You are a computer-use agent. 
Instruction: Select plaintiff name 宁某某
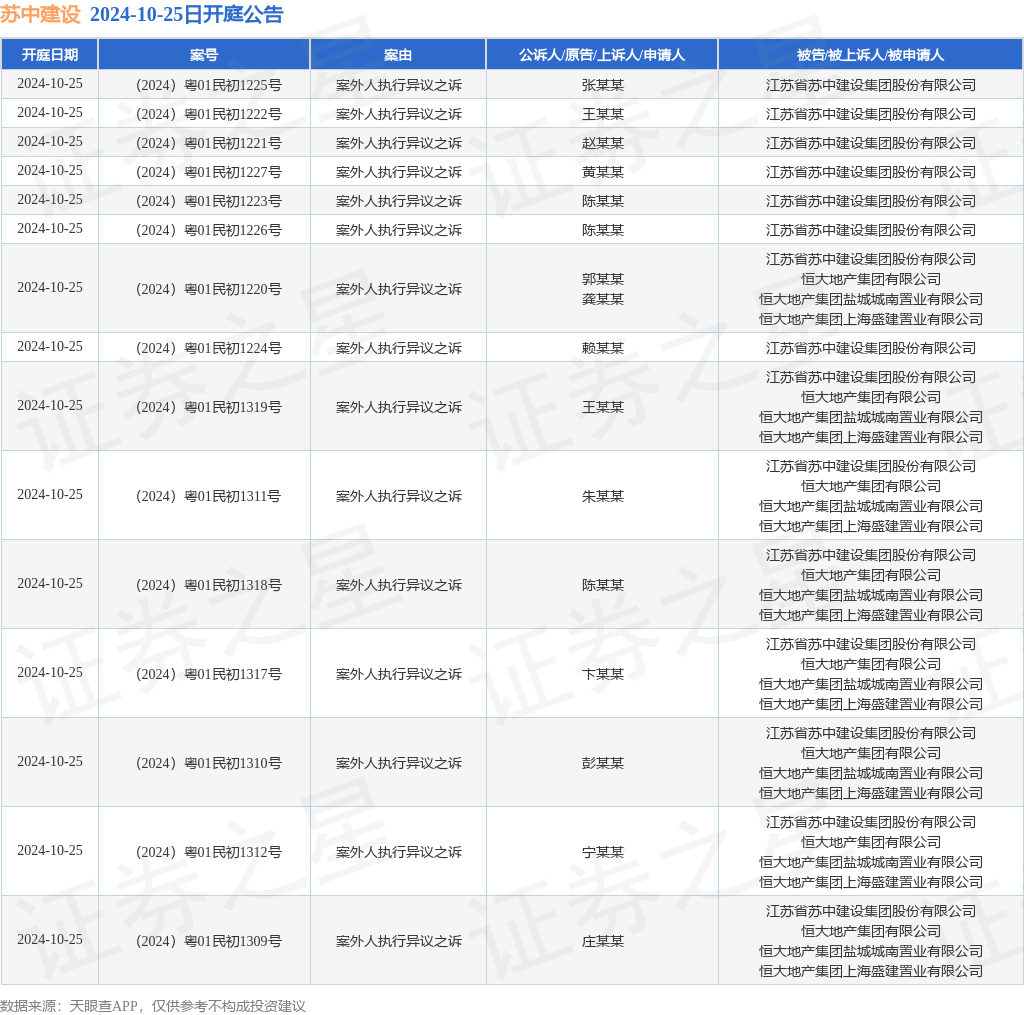(x=603, y=852)
